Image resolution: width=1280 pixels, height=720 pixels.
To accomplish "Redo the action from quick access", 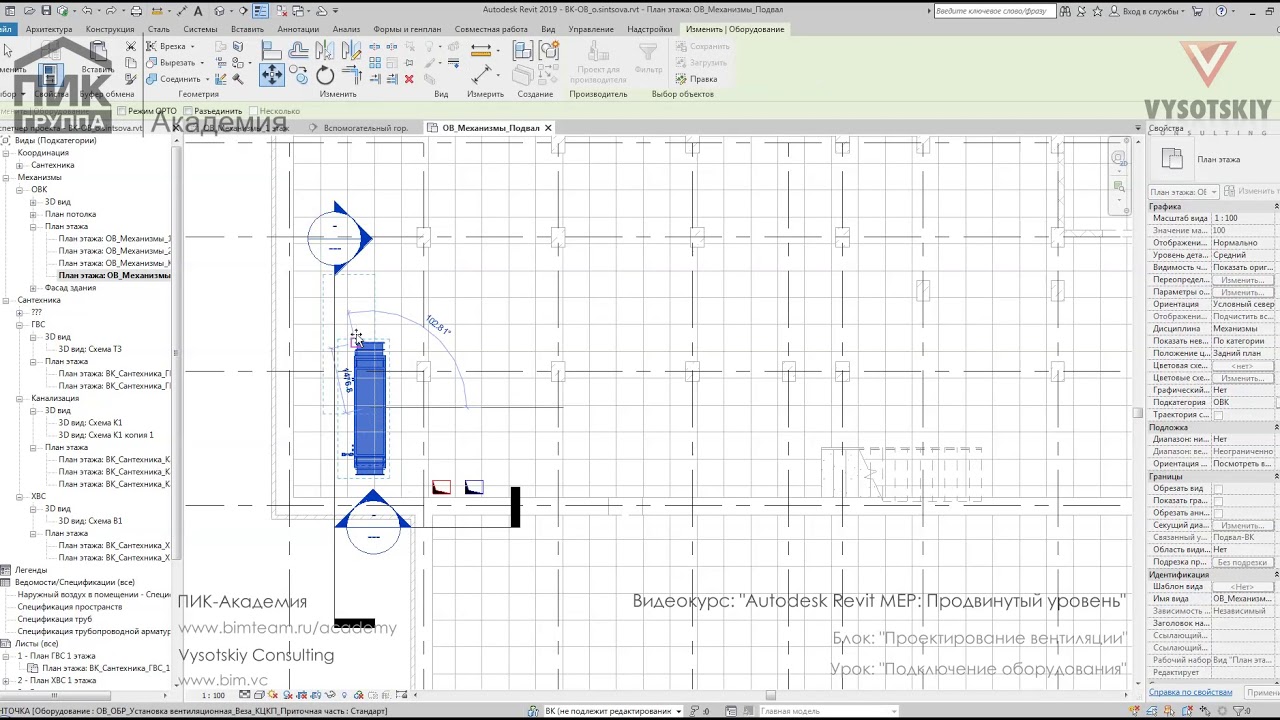I will tap(111, 10).
